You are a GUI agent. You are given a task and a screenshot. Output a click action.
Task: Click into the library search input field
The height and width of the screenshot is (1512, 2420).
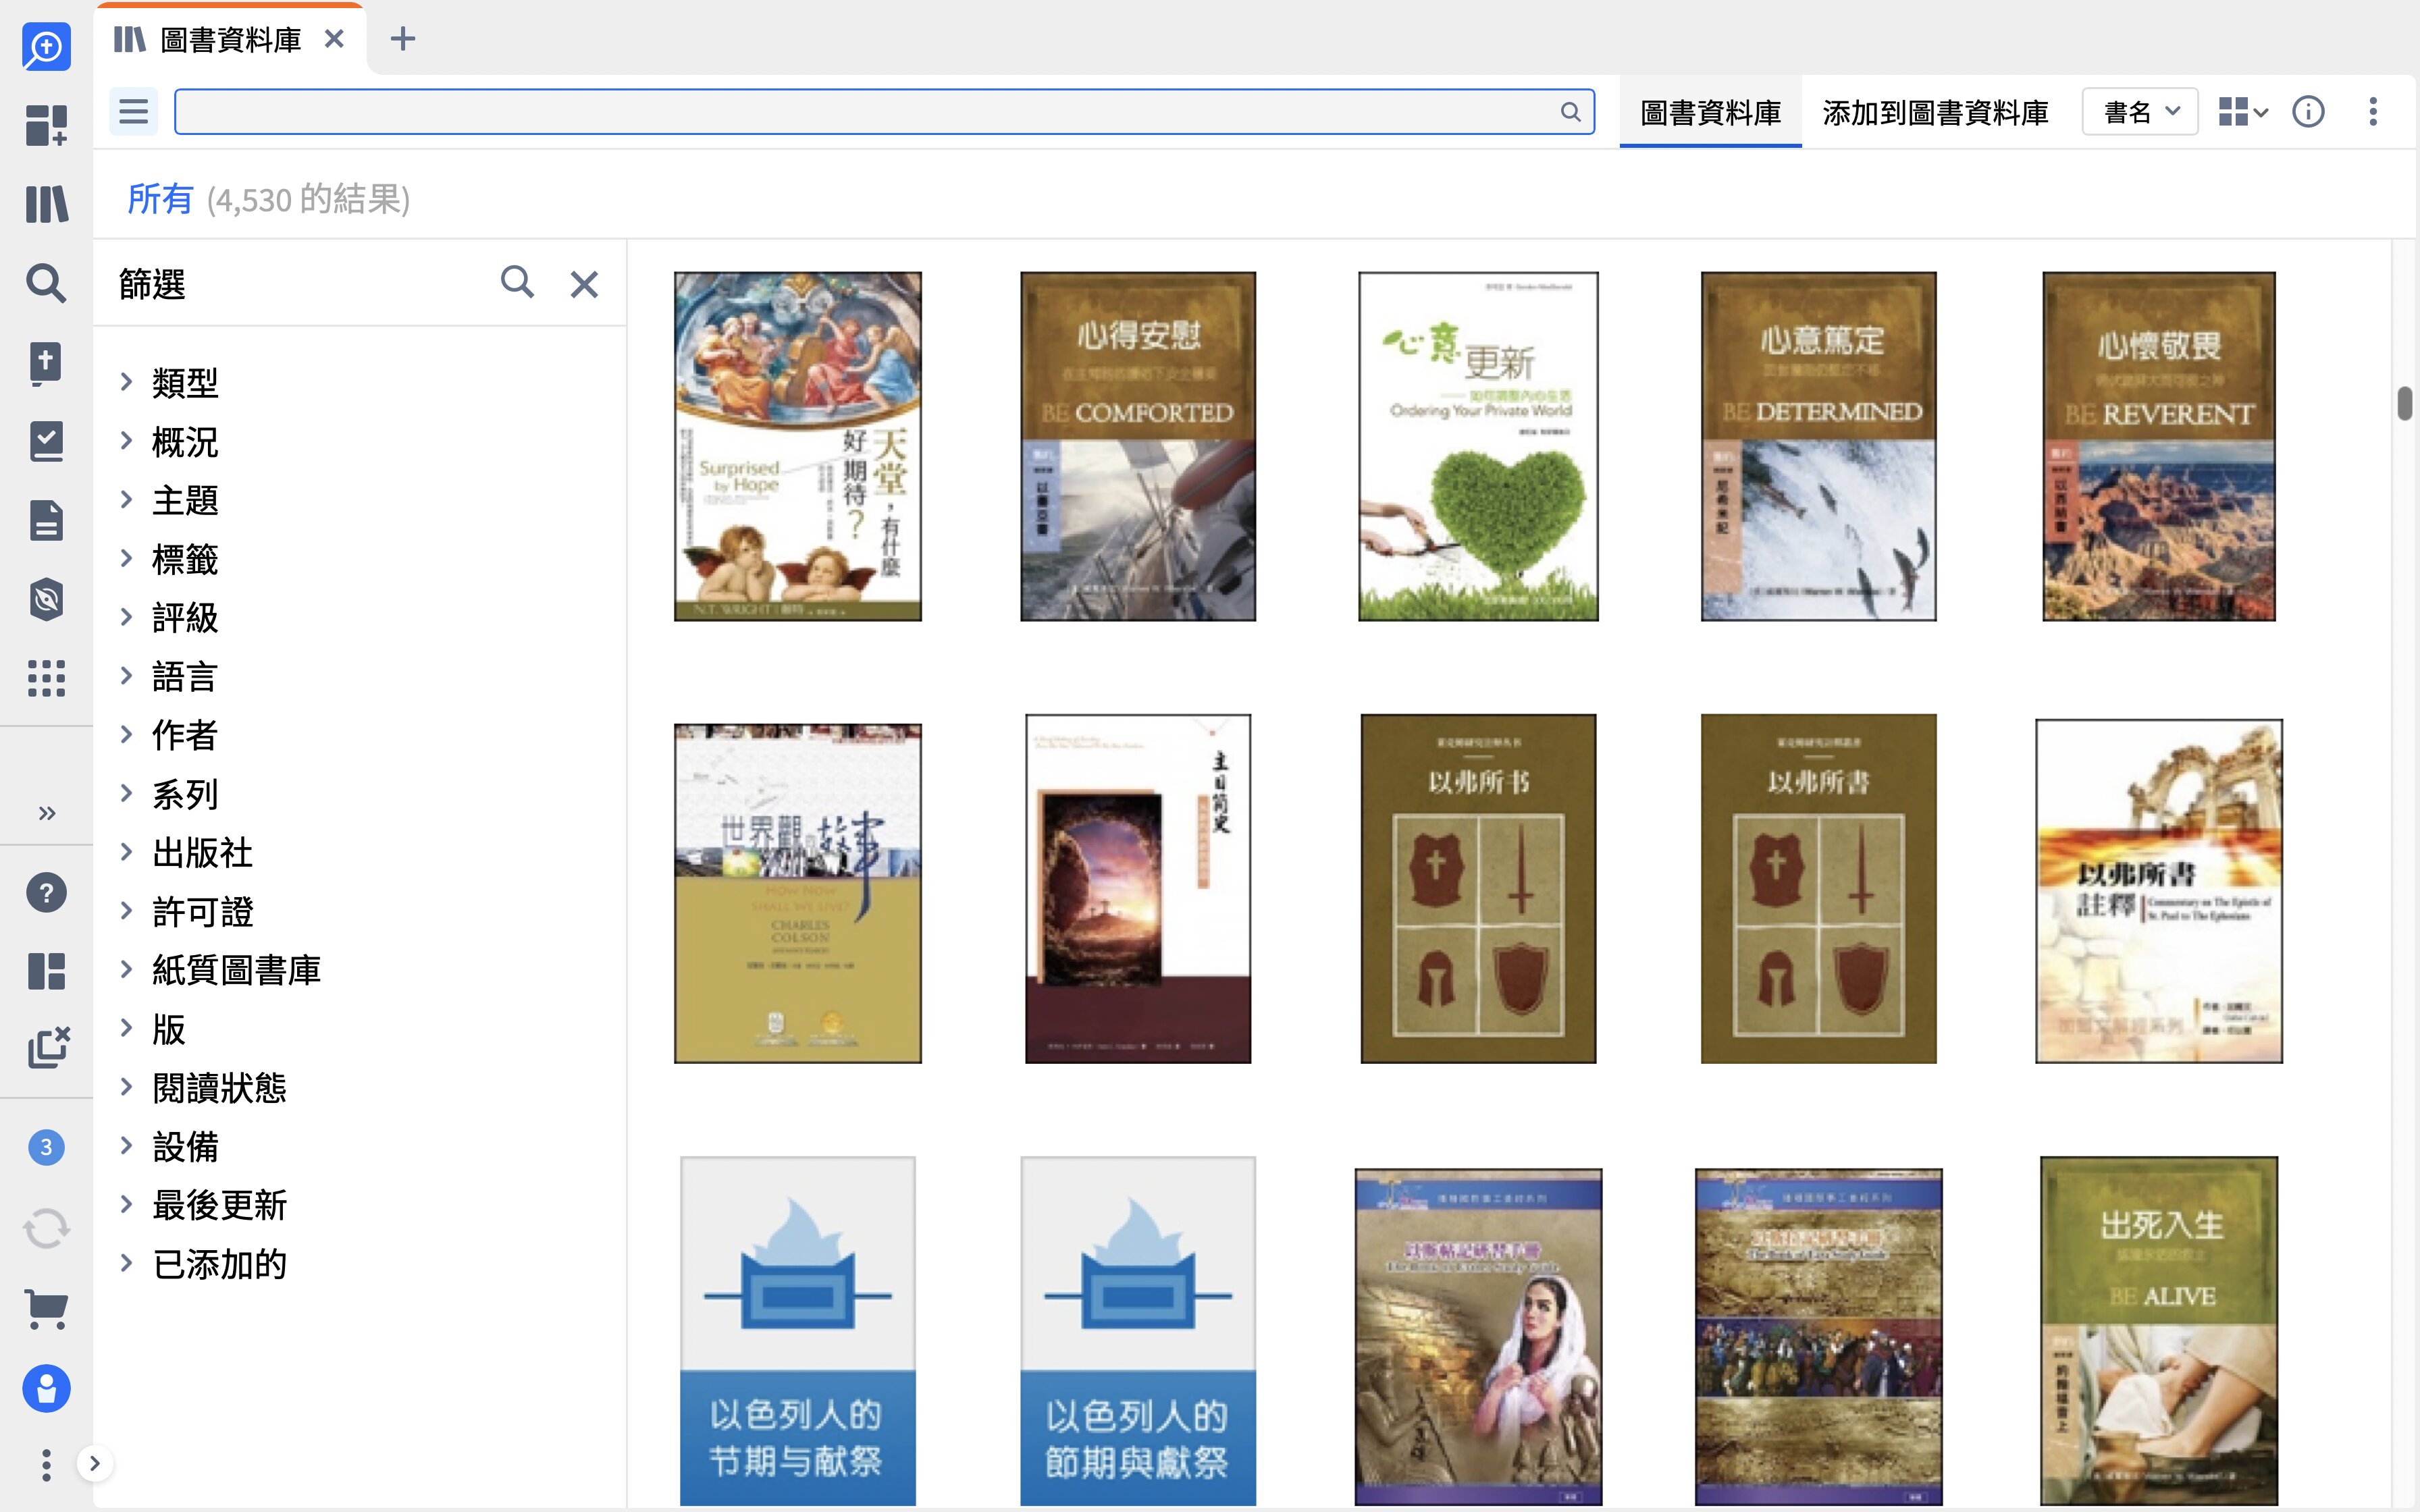click(884, 112)
